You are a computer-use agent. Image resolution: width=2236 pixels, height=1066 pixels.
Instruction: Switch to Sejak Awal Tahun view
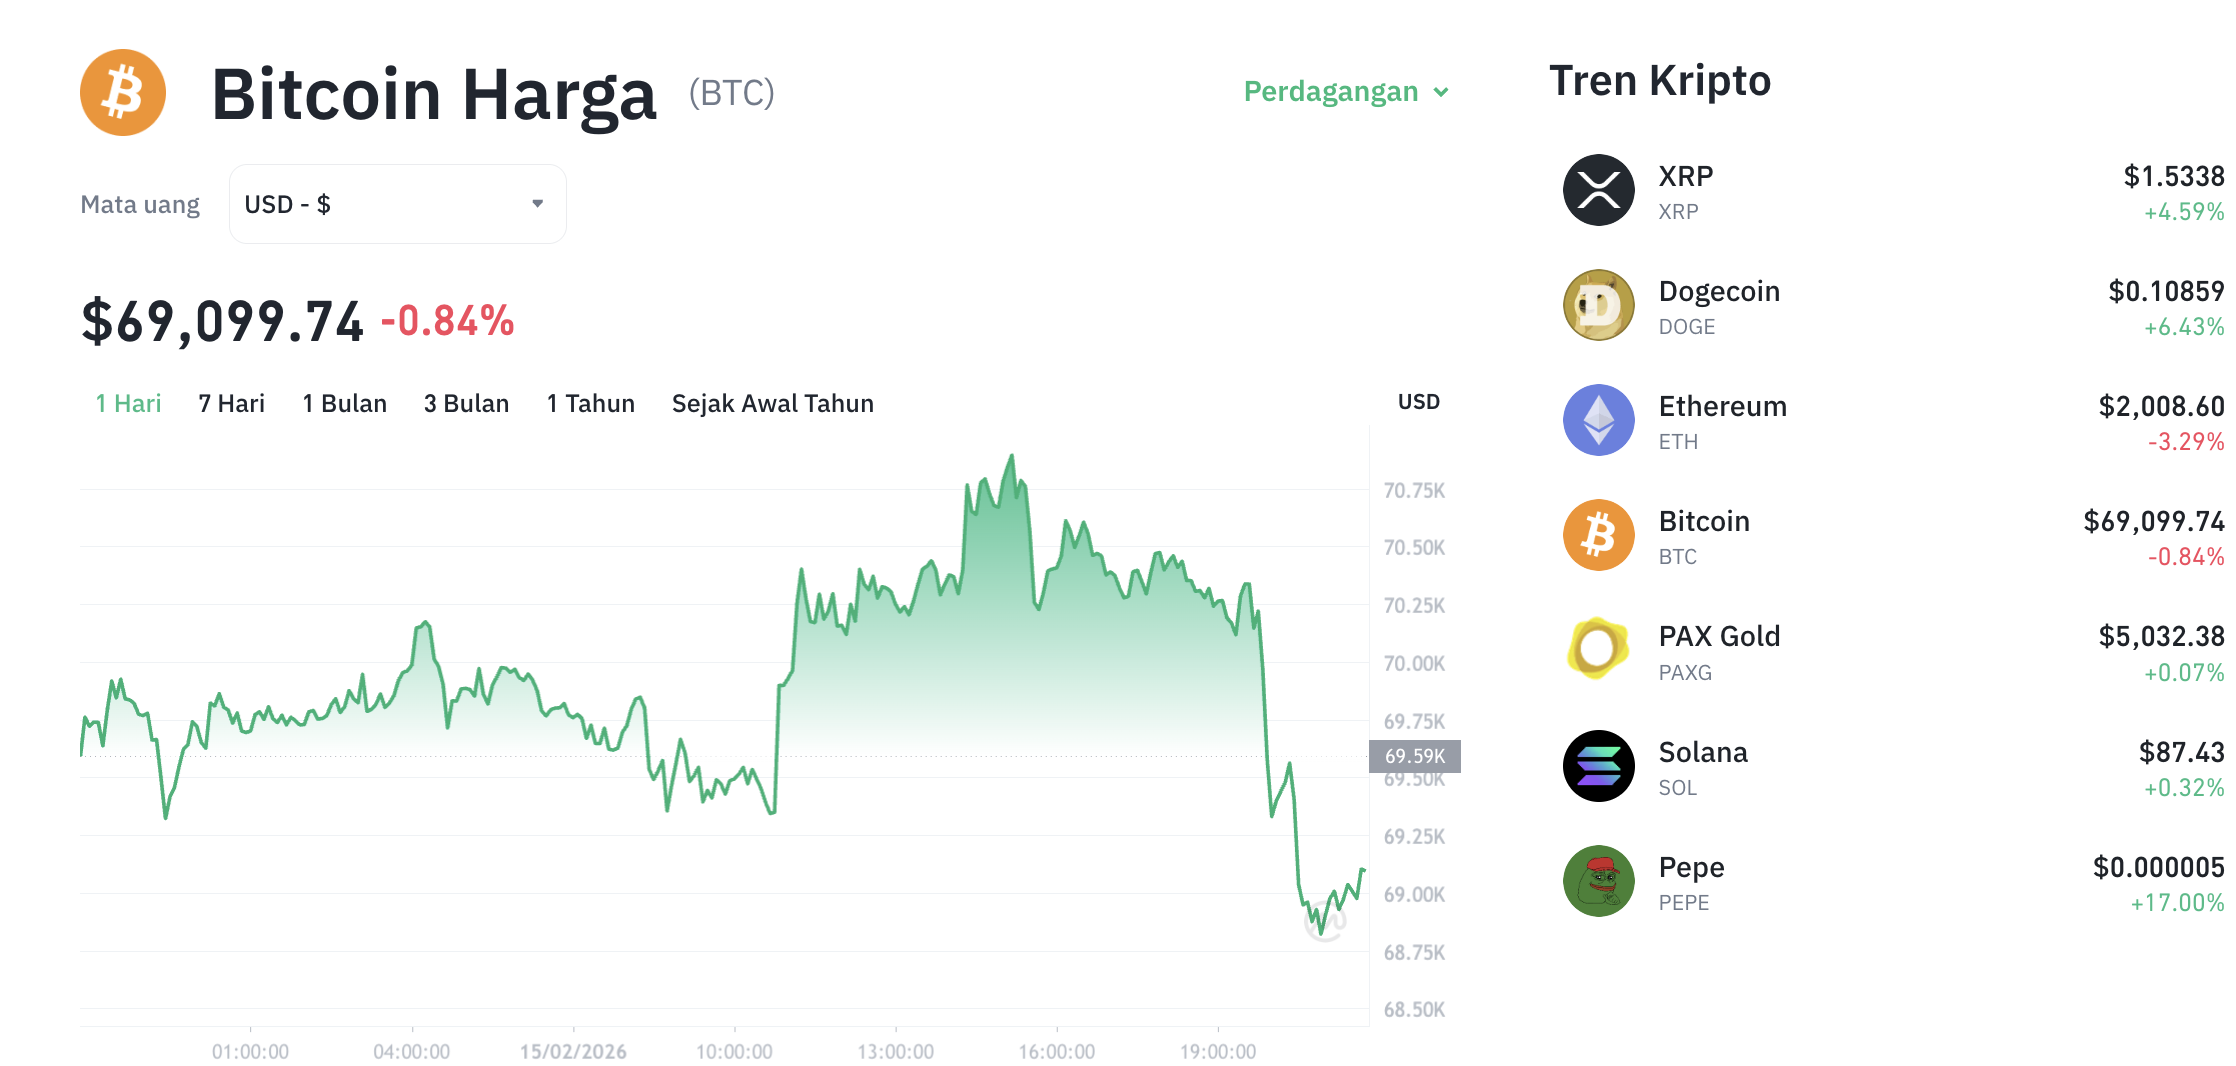click(x=772, y=403)
